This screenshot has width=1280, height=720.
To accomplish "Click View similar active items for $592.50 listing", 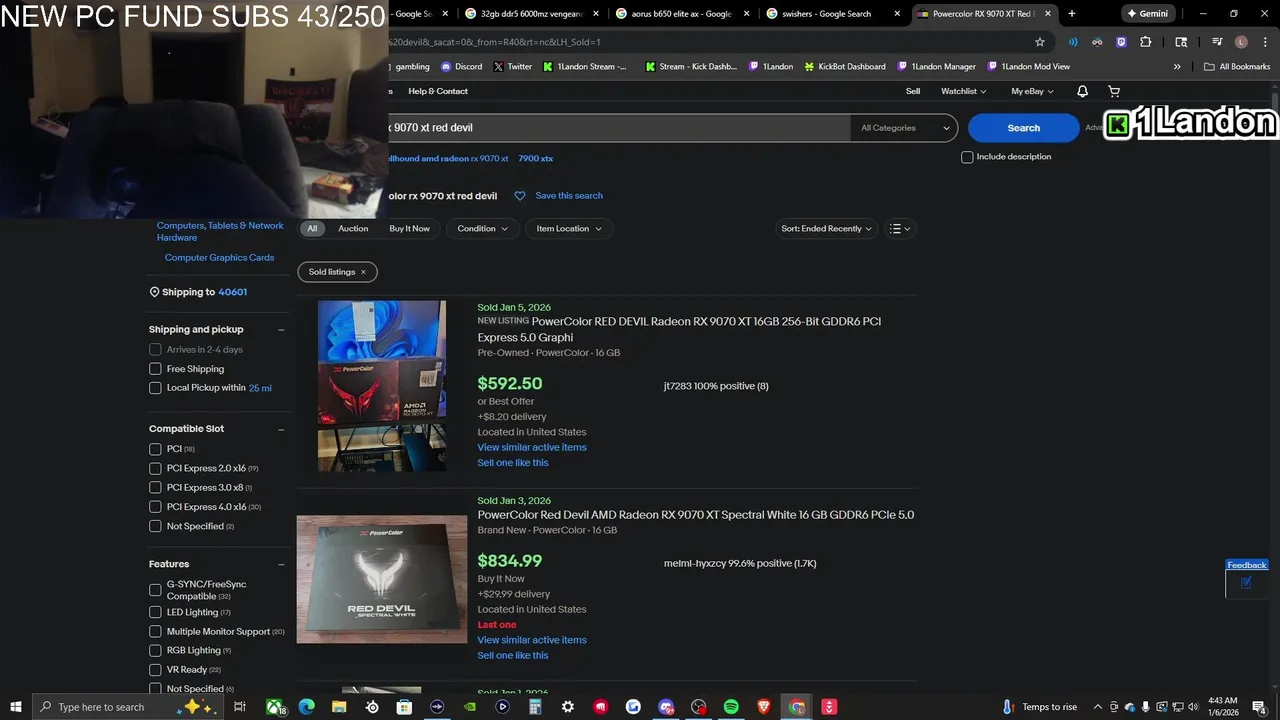I will point(532,447).
